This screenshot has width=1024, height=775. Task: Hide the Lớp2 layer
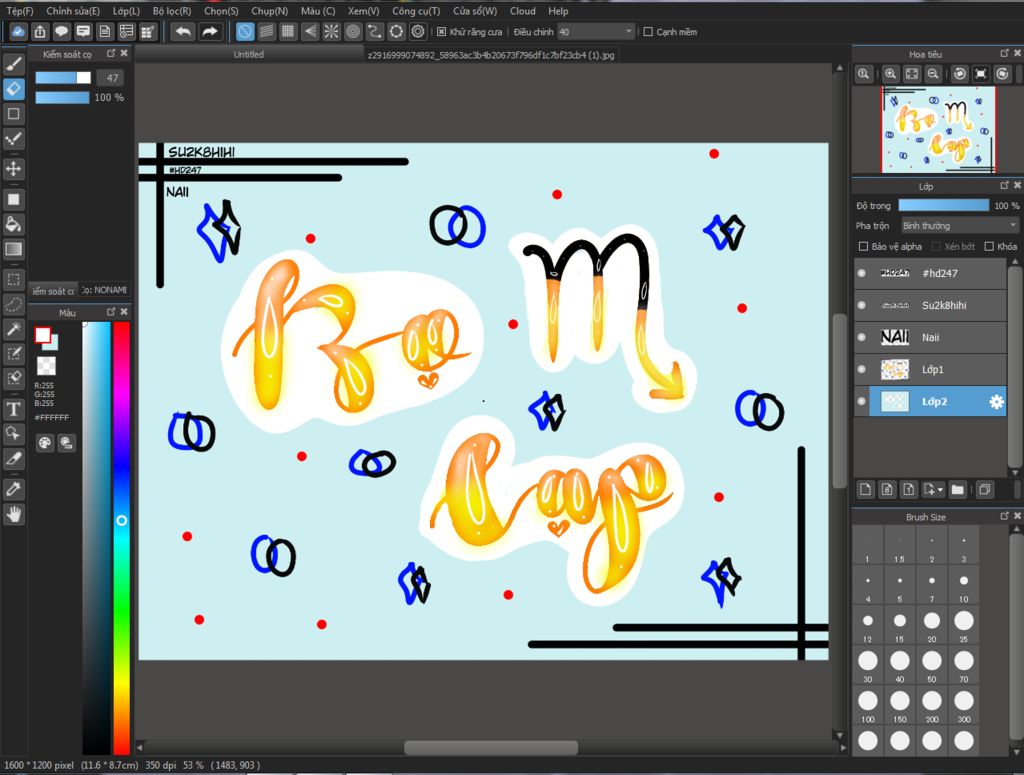[x=861, y=401]
